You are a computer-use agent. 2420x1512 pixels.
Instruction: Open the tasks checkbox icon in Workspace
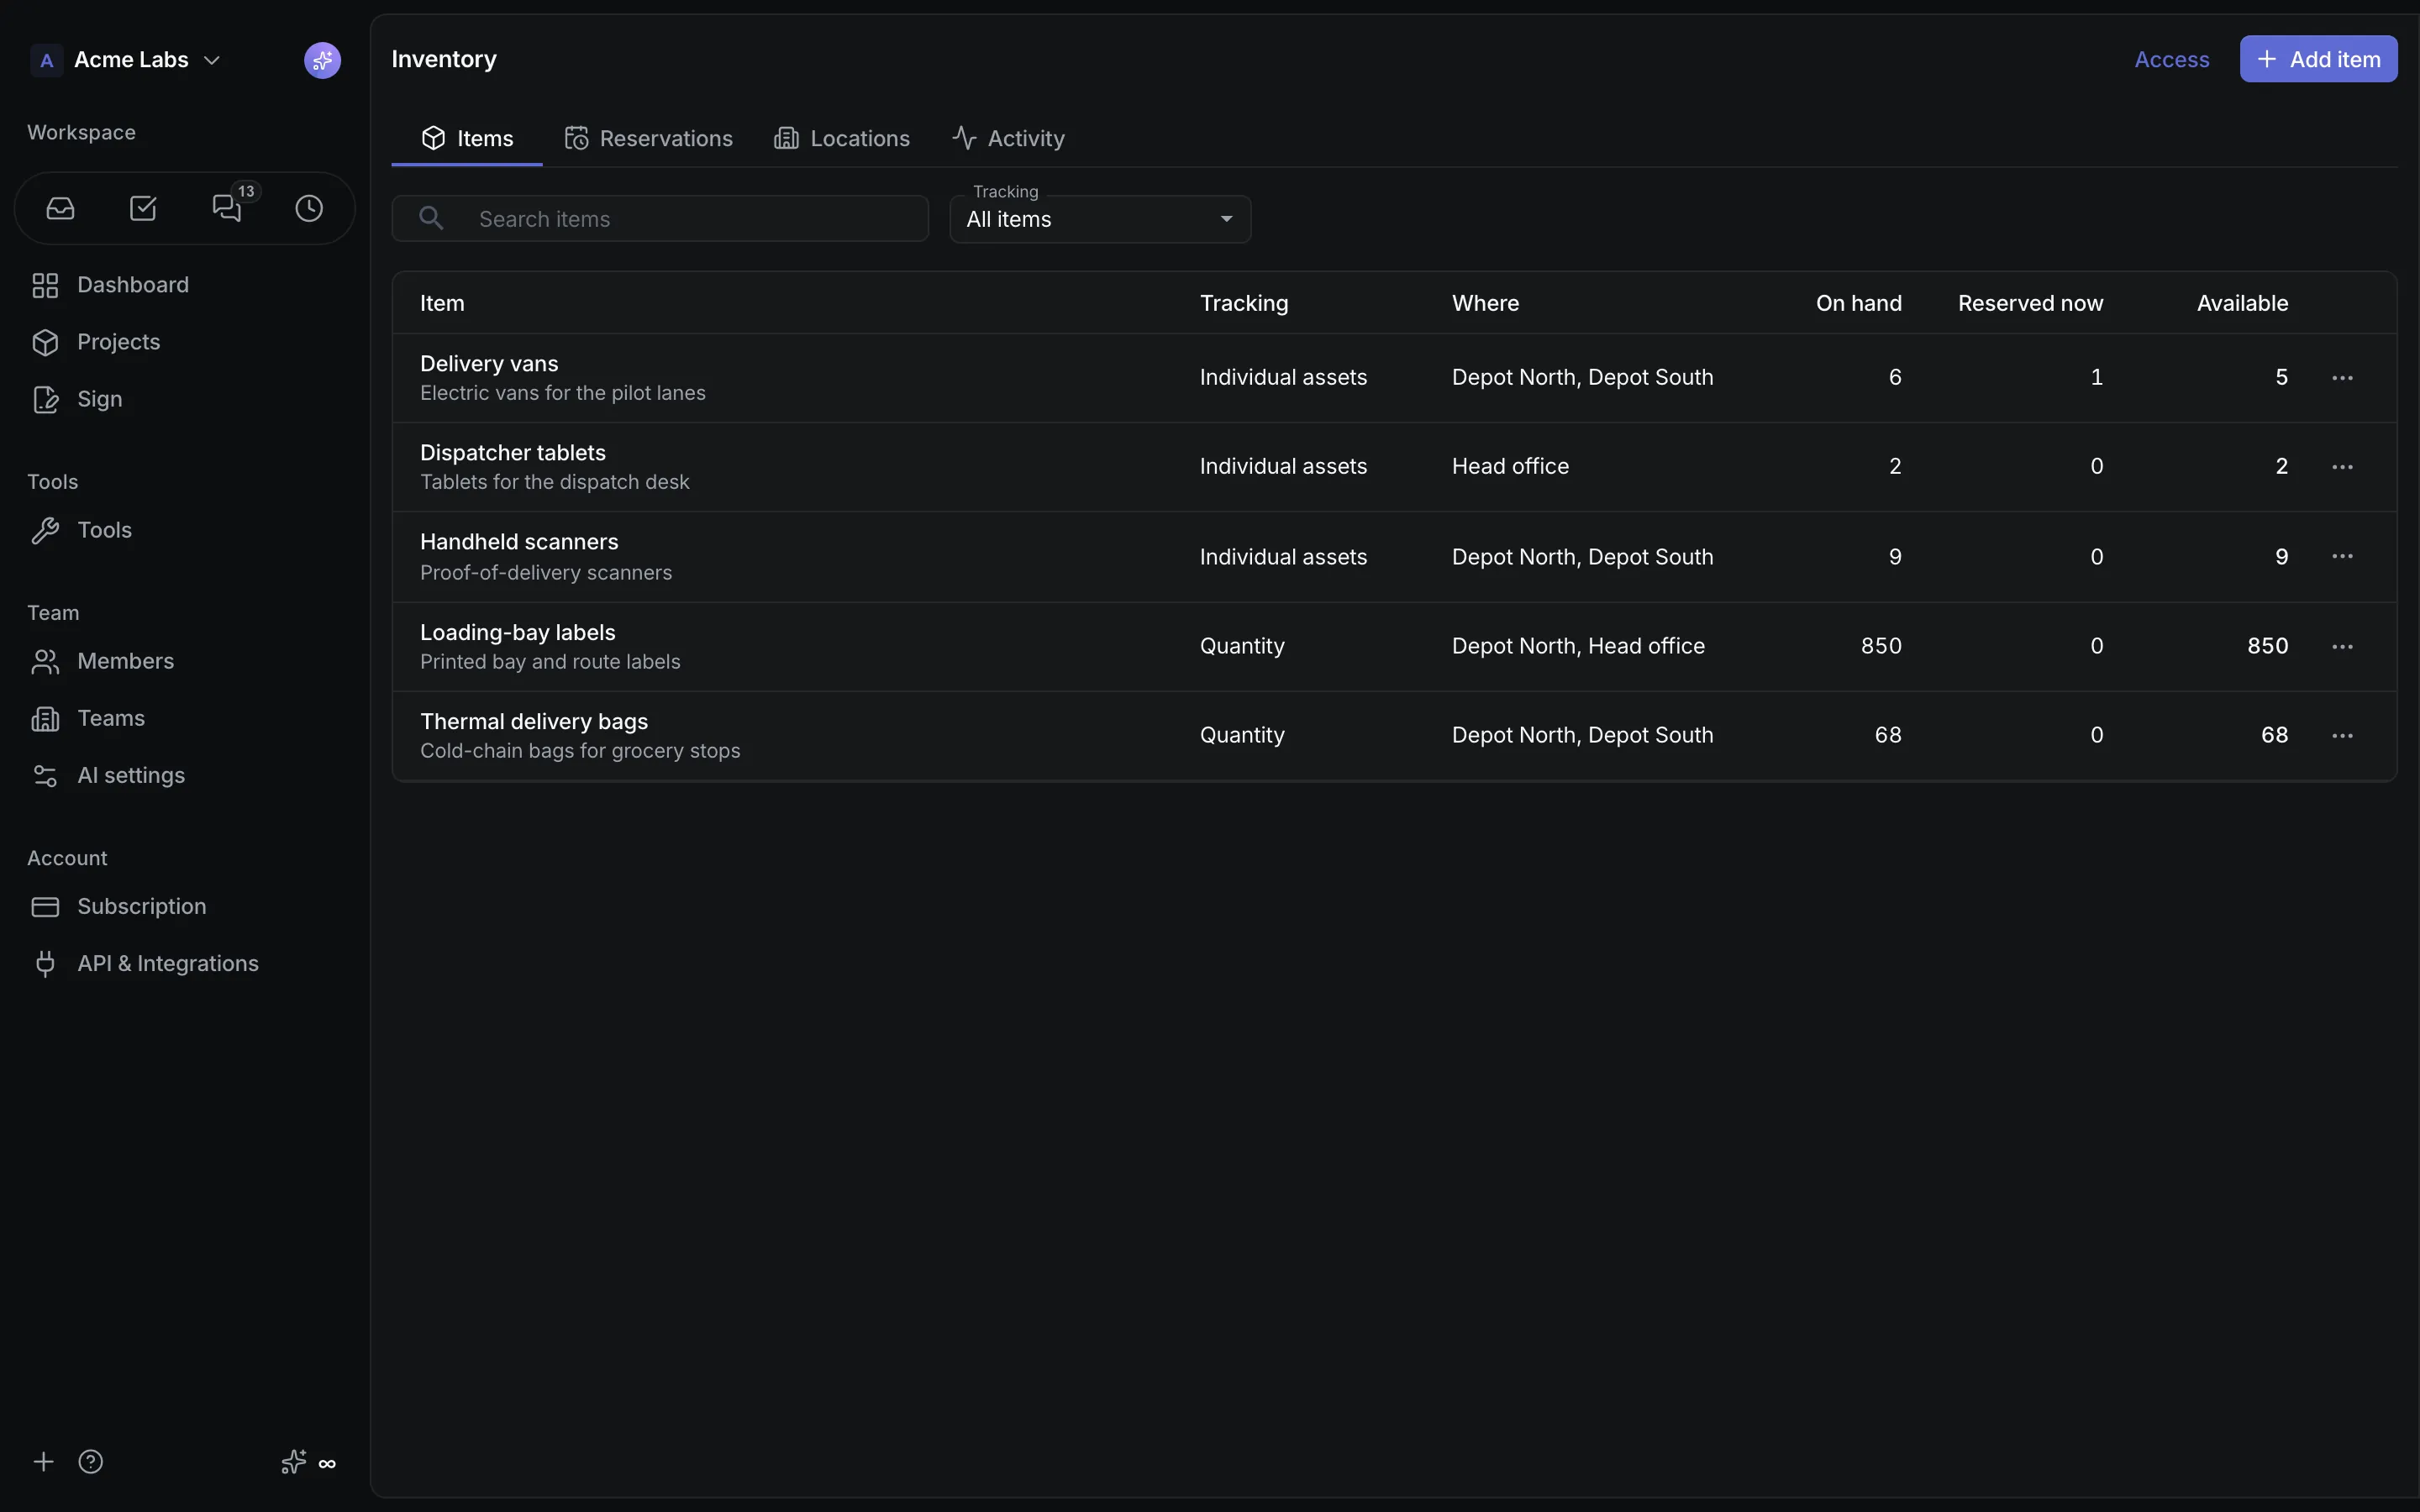pos(143,208)
